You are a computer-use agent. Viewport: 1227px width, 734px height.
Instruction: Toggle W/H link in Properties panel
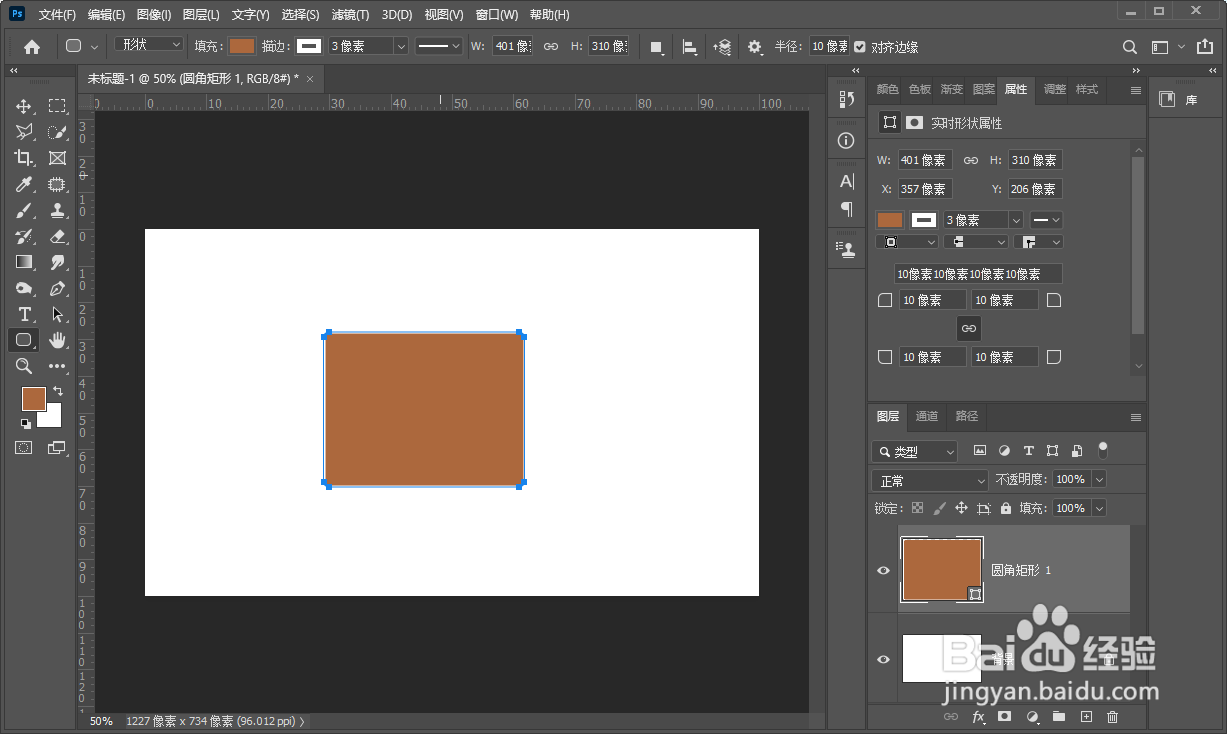click(970, 160)
